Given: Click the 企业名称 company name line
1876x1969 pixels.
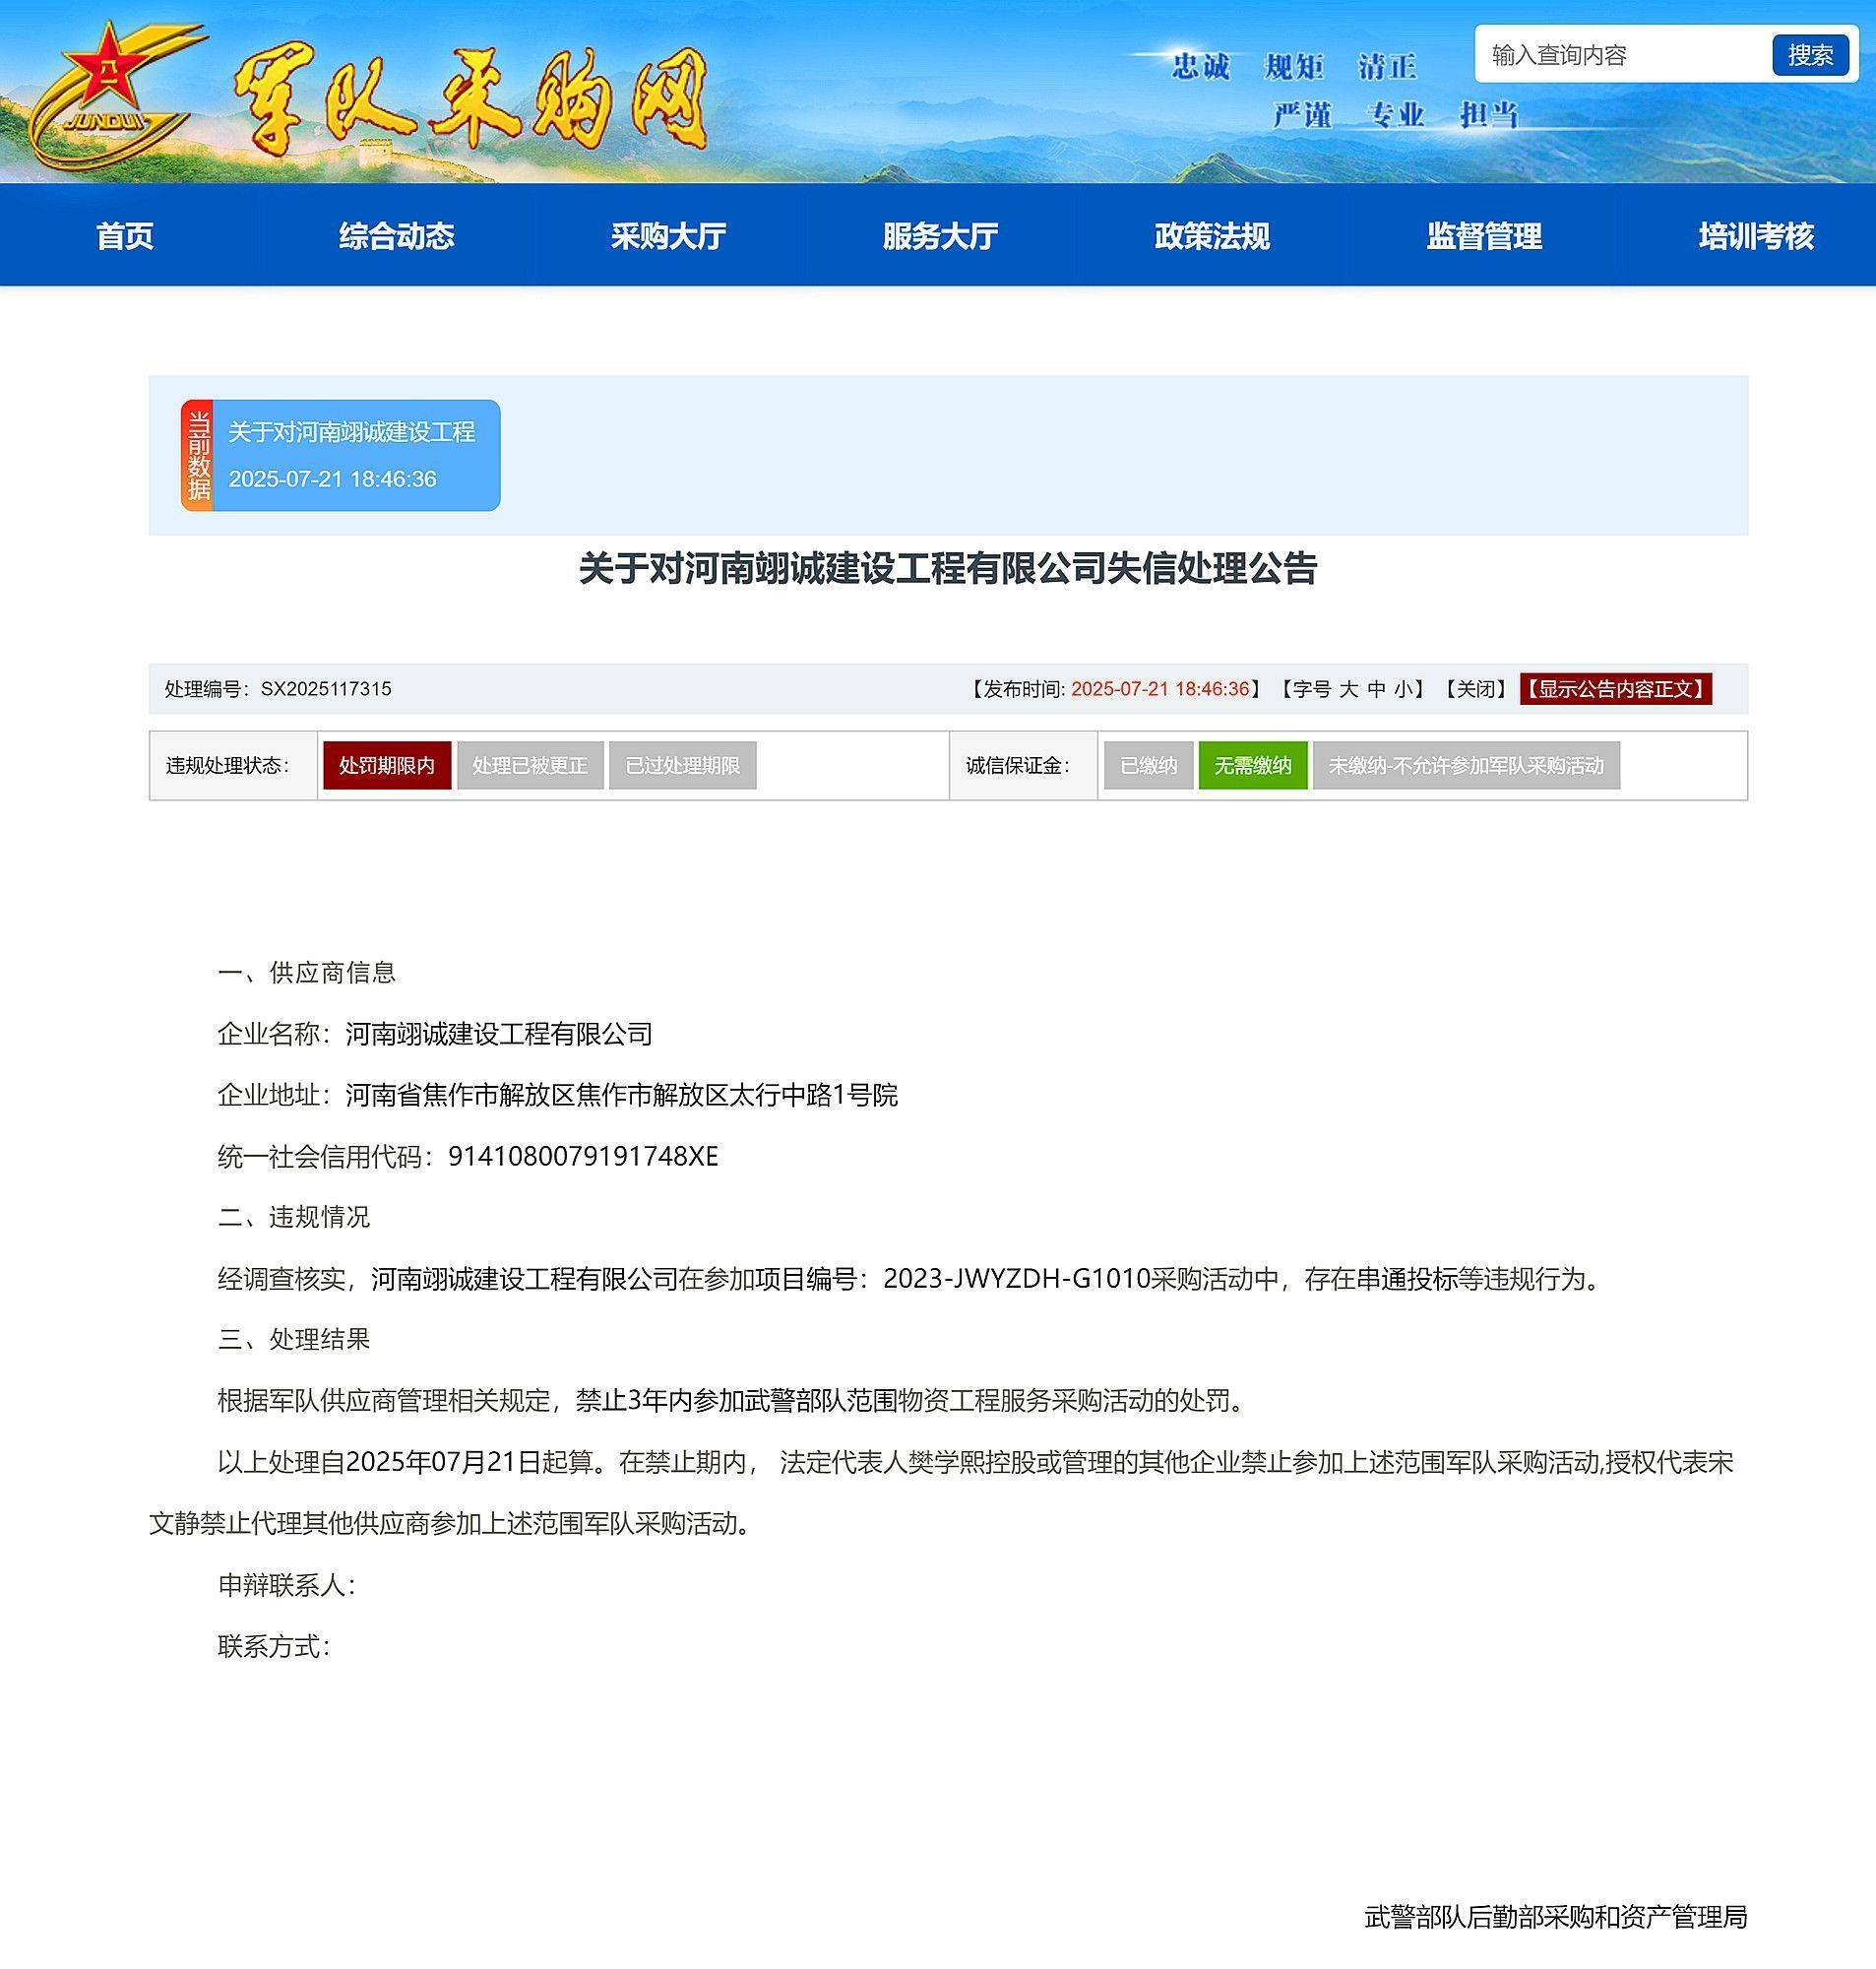Looking at the screenshot, I should point(435,1034).
